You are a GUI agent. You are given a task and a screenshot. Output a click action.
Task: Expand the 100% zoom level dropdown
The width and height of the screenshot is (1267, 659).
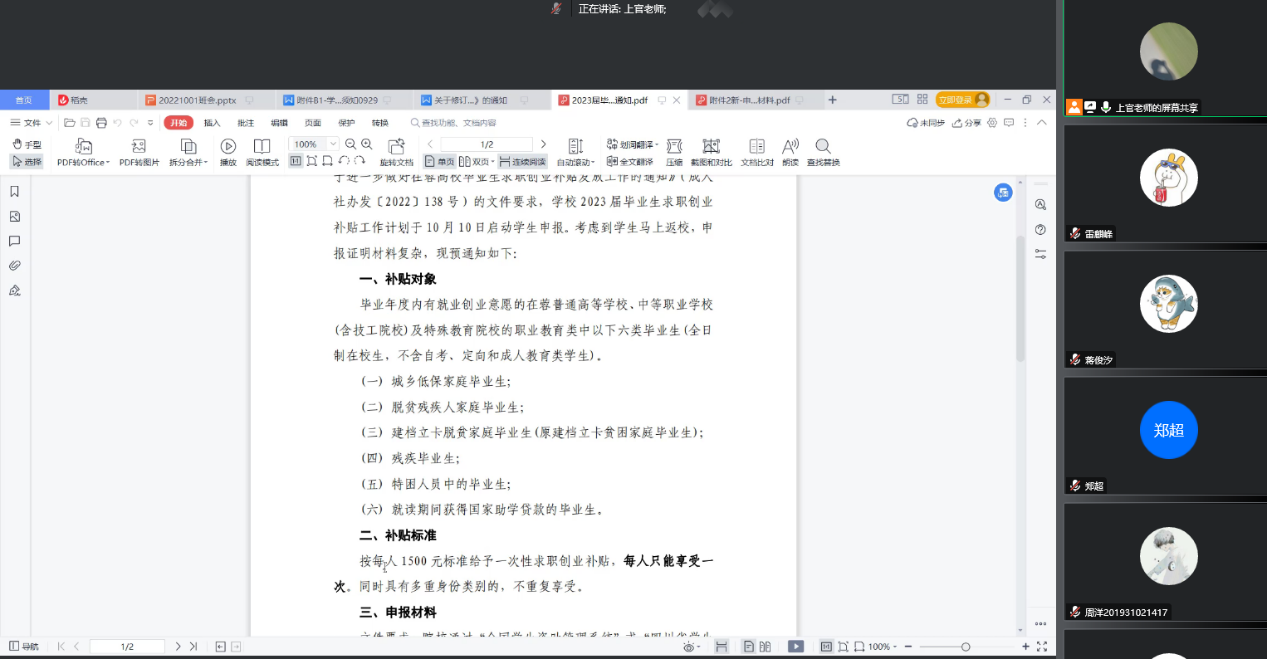tap(333, 145)
